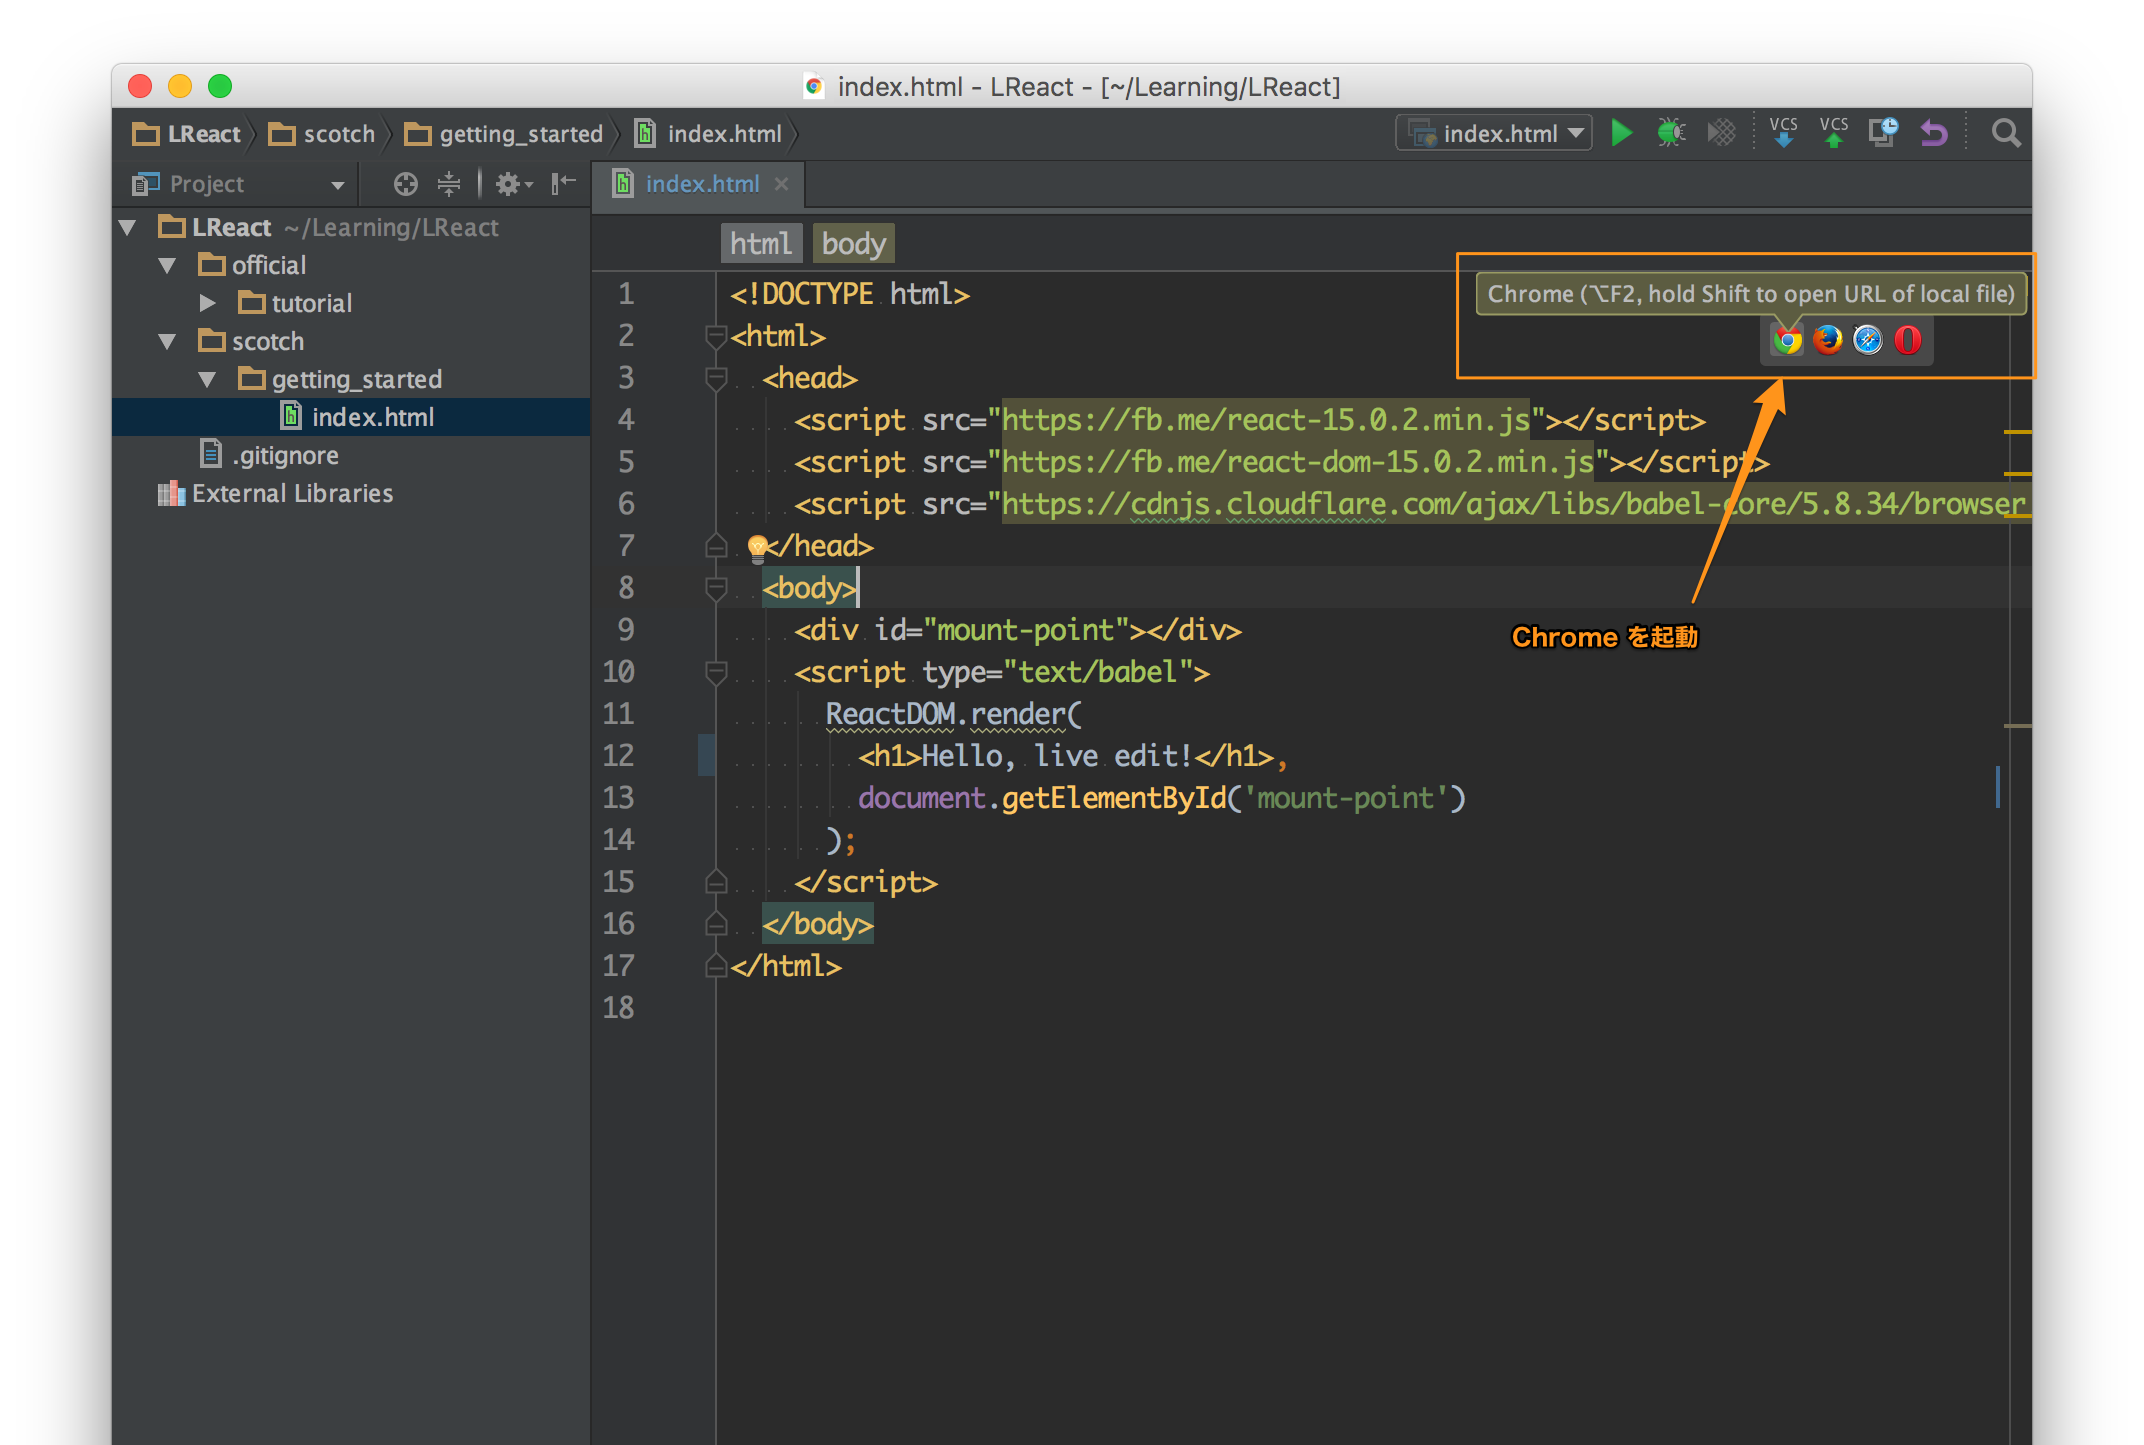Click the closing </html> tag

click(x=786, y=966)
